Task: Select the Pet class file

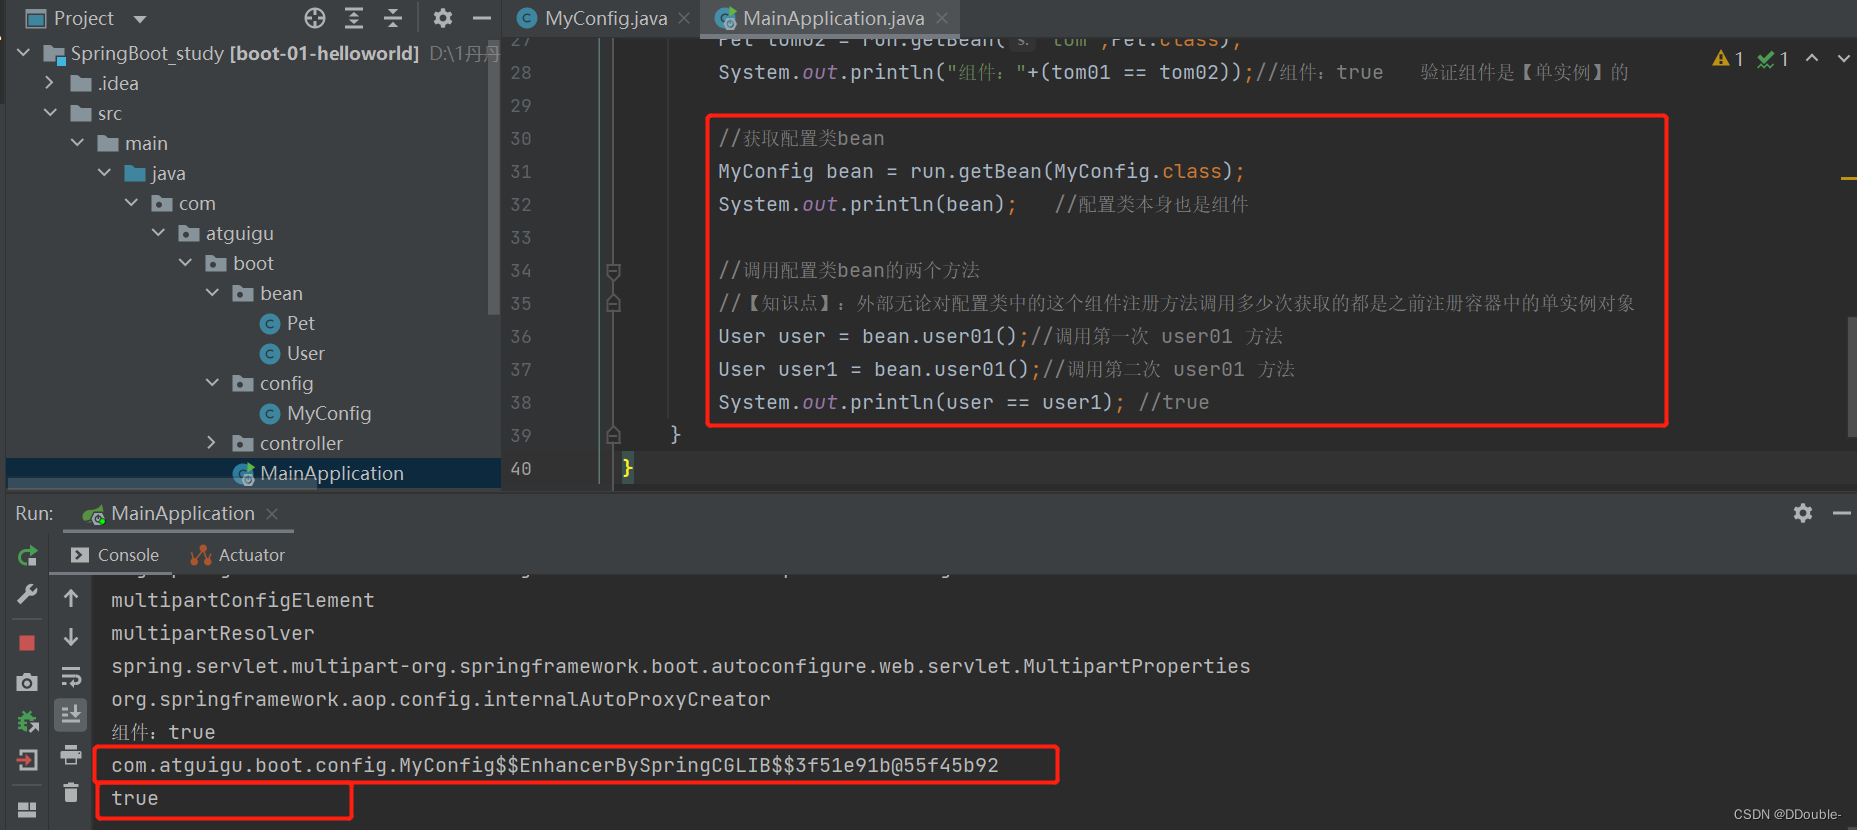Action: 300,323
